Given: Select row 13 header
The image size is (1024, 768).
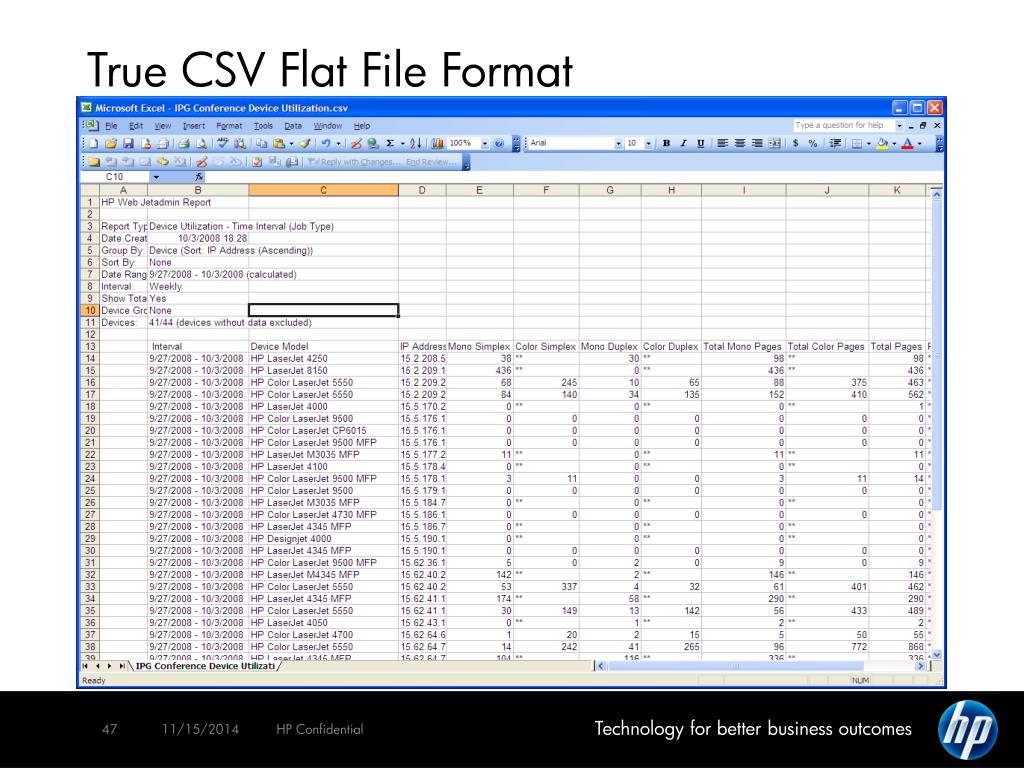Looking at the screenshot, I should pyautogui.click(x=90, y=346).
